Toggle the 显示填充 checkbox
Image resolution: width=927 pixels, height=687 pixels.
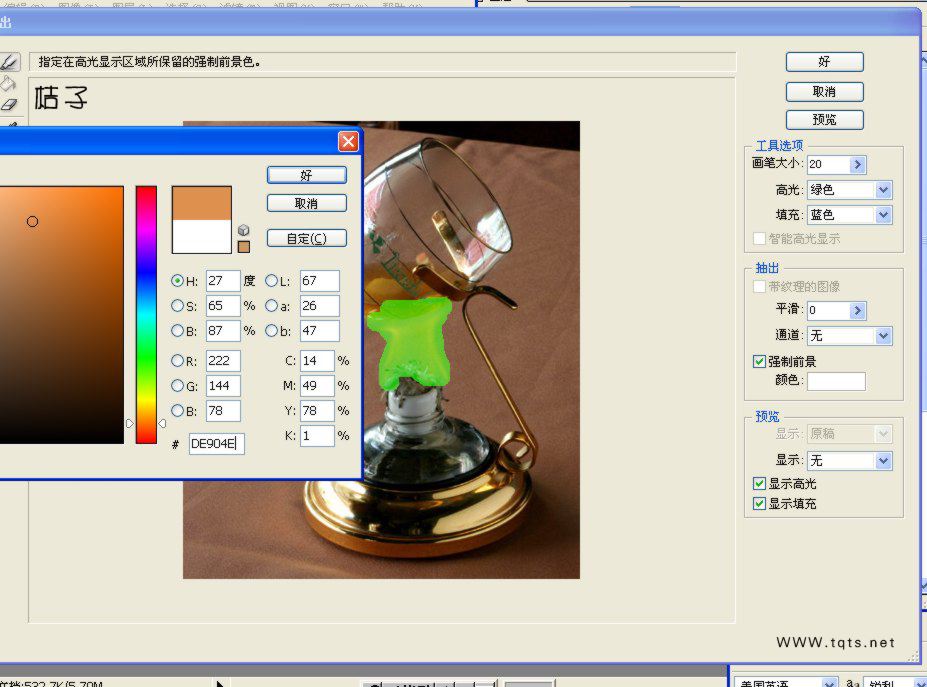point(760,504)
